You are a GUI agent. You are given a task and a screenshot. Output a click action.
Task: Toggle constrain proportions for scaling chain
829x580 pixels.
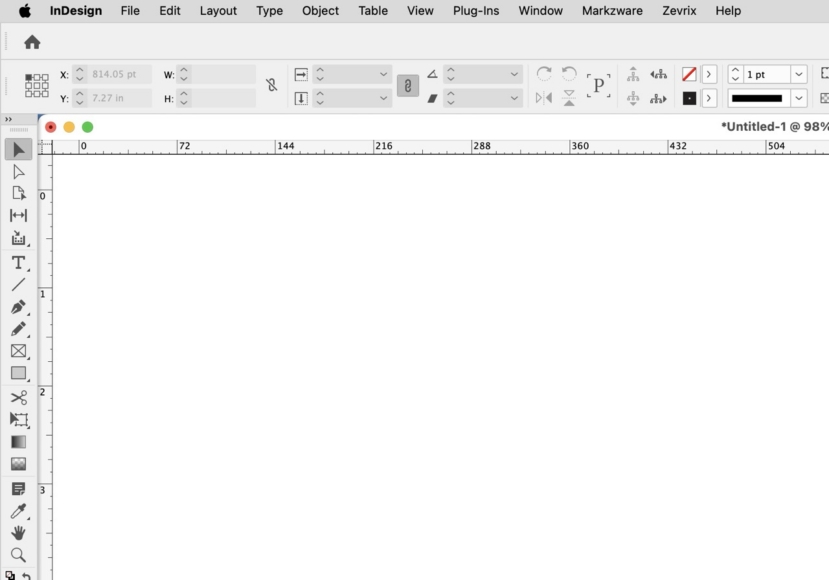[408, 86]
